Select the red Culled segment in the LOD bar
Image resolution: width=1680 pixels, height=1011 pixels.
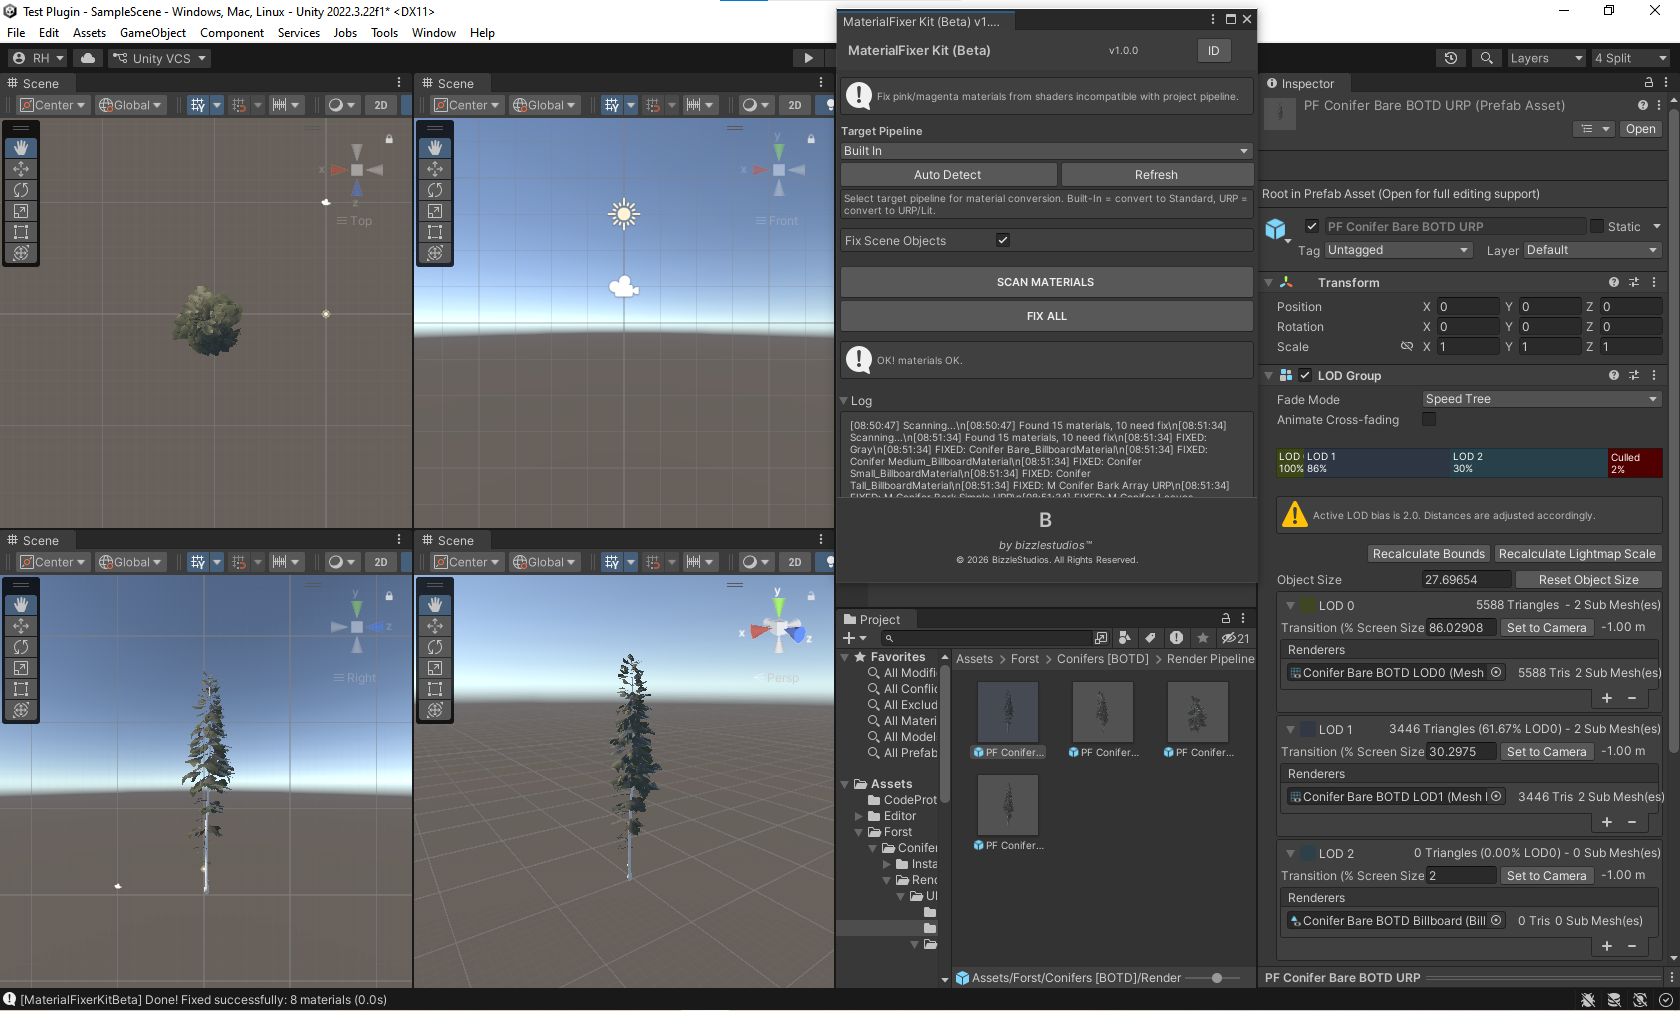point(1635,463)
